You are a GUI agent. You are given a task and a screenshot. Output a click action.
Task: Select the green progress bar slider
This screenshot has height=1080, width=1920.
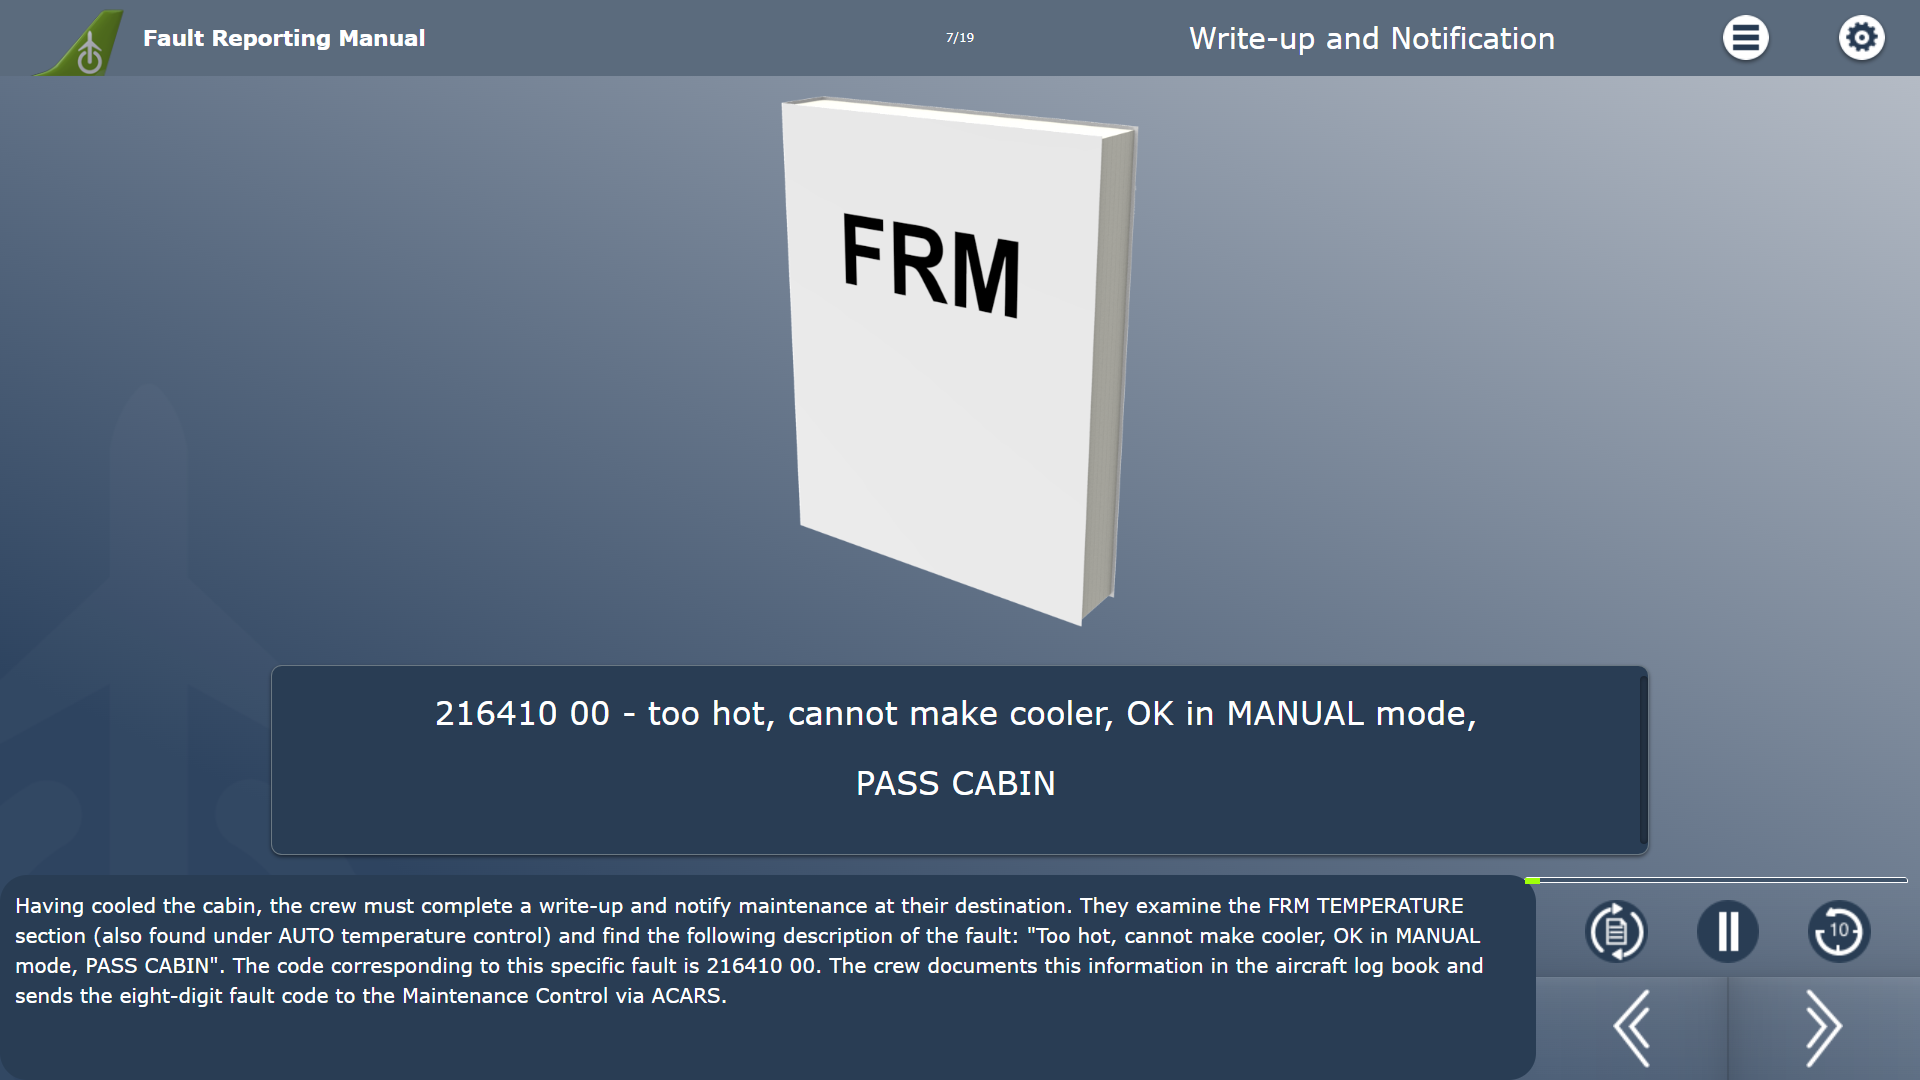[1536, 881]
